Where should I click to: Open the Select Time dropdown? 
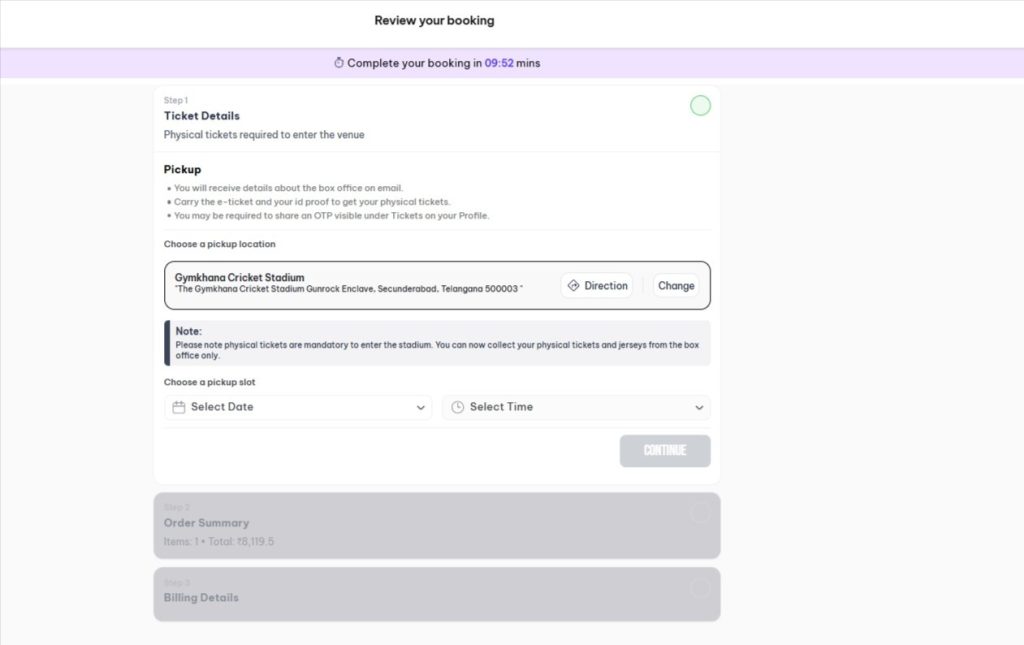pos(576,407)
